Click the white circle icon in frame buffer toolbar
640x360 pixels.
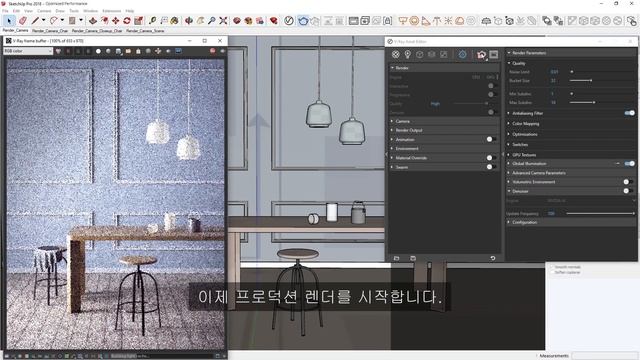(x=98, y=51)
